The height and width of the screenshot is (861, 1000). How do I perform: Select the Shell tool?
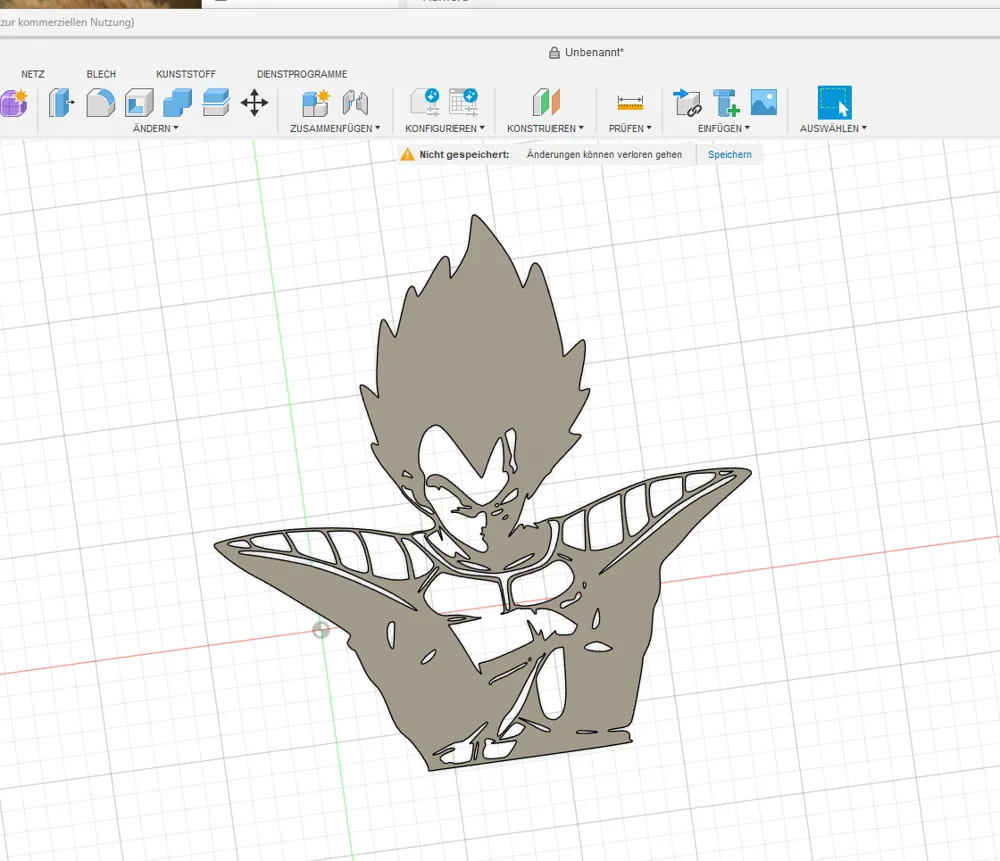pyautogui.click(x=139, y=103)
